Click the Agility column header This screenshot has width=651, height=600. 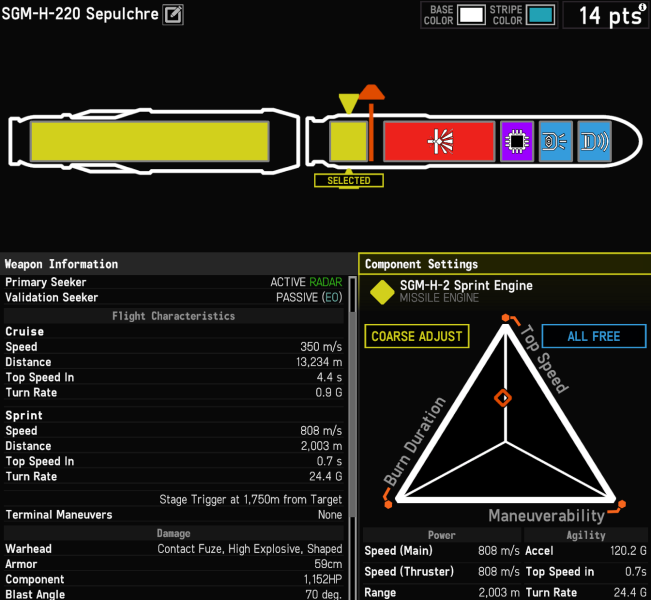point(586,535)
